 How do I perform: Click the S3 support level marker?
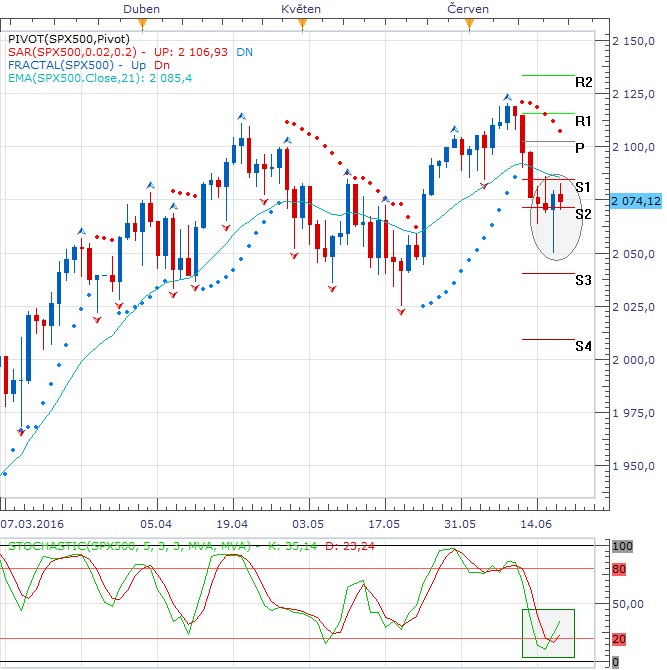[584, 280]
